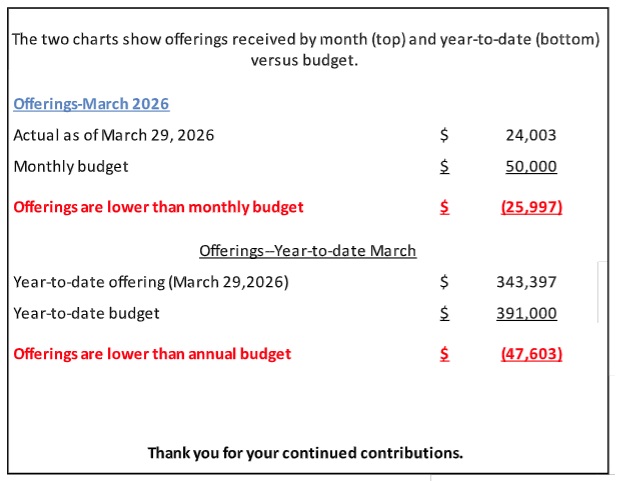Click the underlined 391,000 budget value

(526, 313)
